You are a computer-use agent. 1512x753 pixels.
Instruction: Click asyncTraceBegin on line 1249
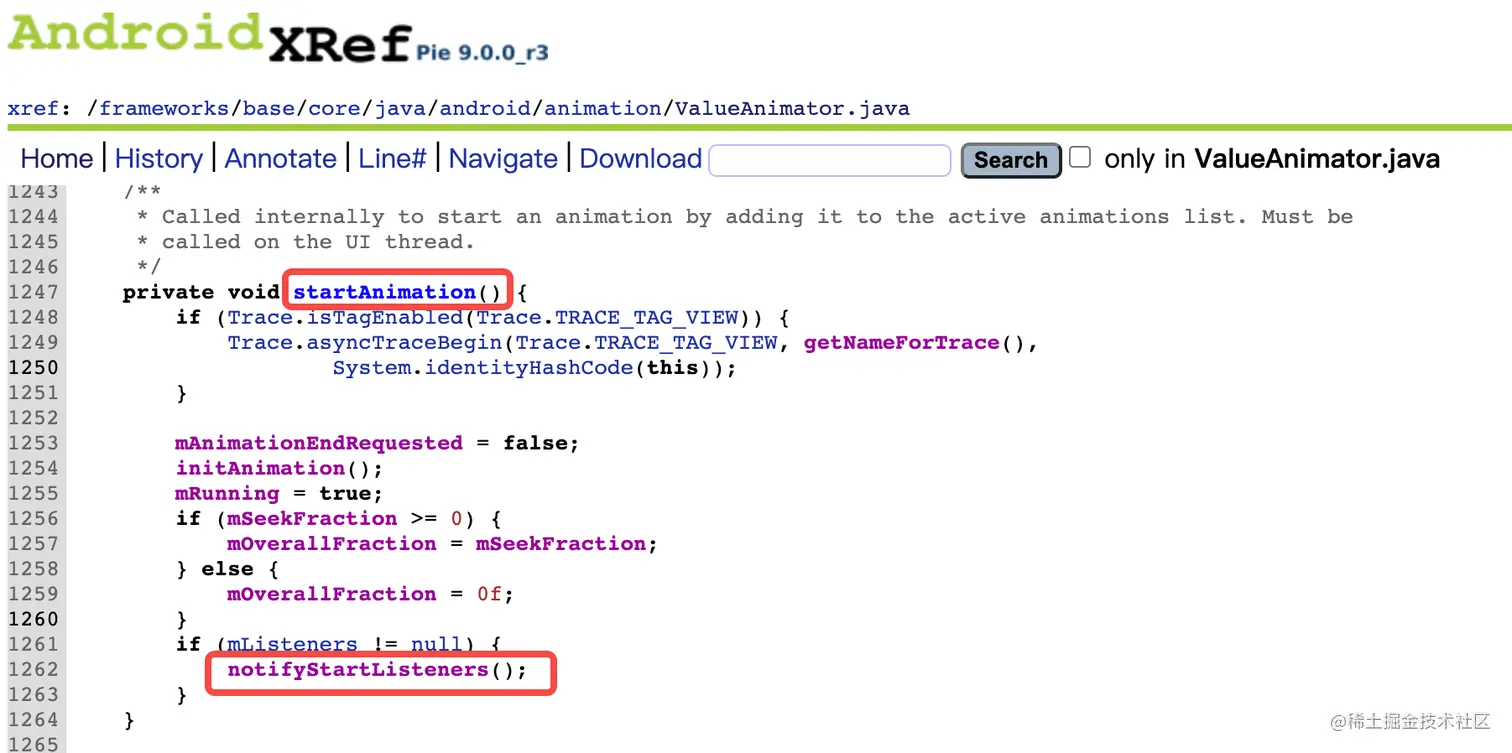tap(403, 343)
